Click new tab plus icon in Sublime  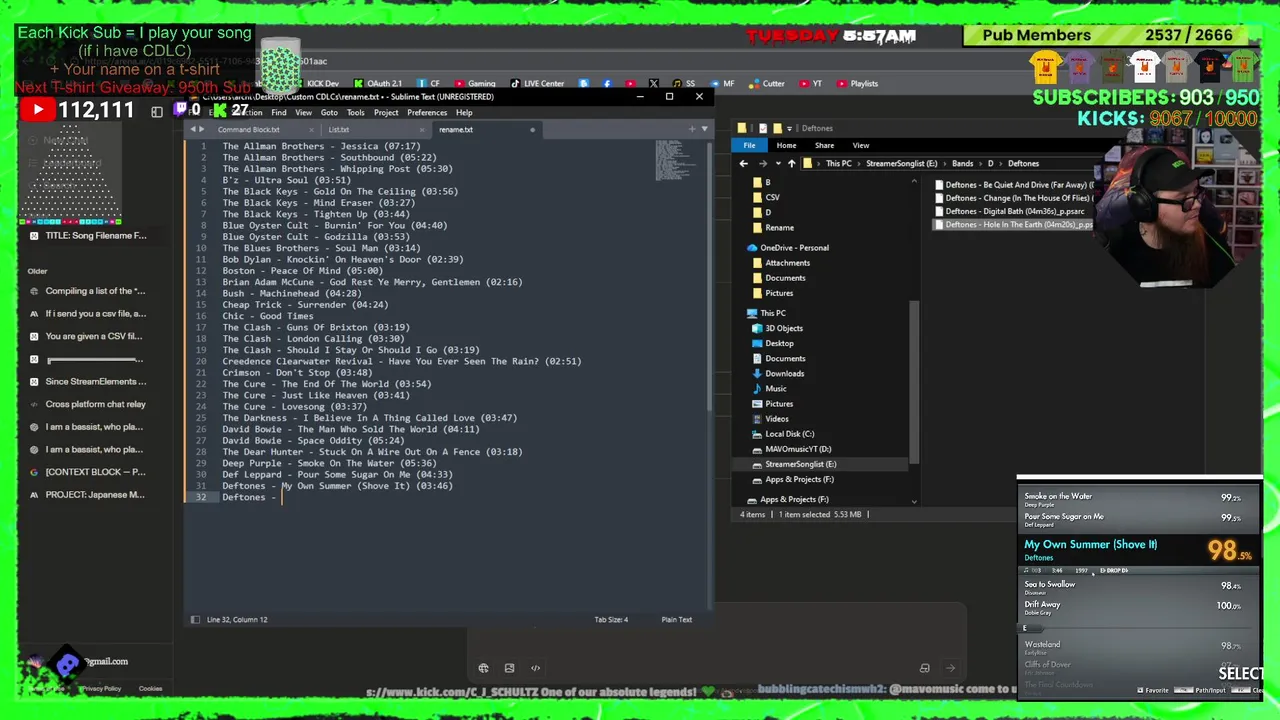pyautogui.click(x=692, y=129)
